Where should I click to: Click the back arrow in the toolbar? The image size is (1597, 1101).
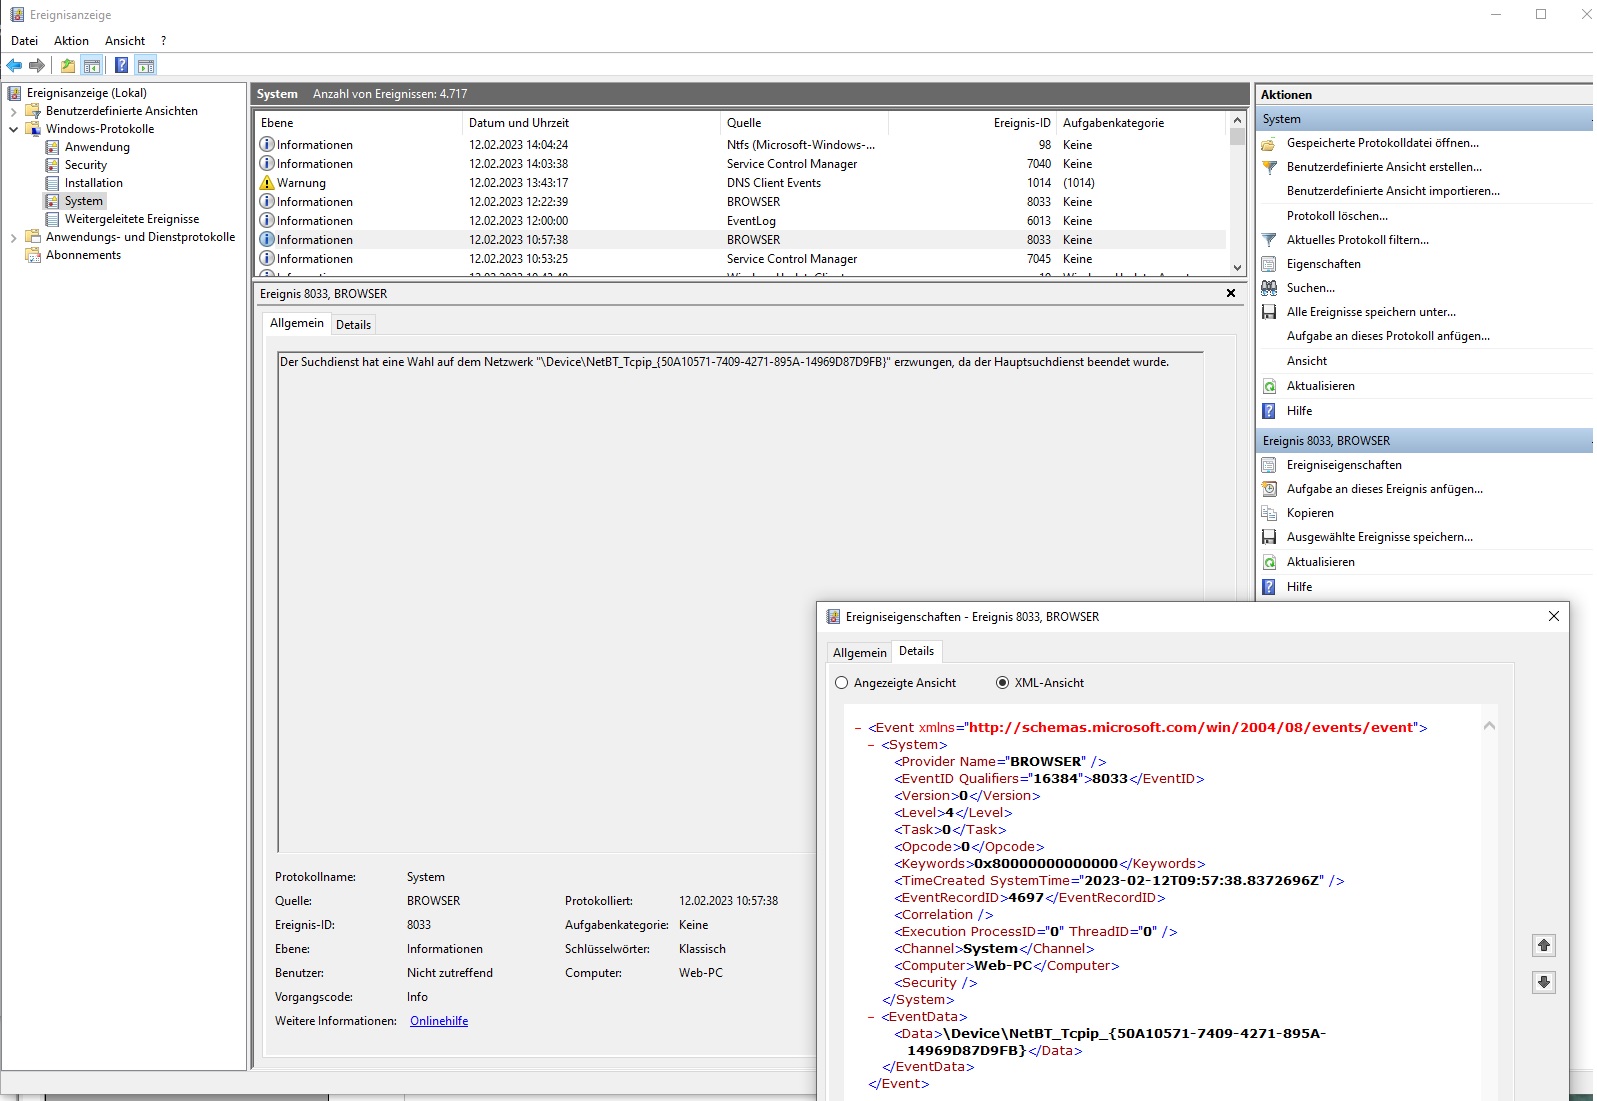(x=14, y=66)
